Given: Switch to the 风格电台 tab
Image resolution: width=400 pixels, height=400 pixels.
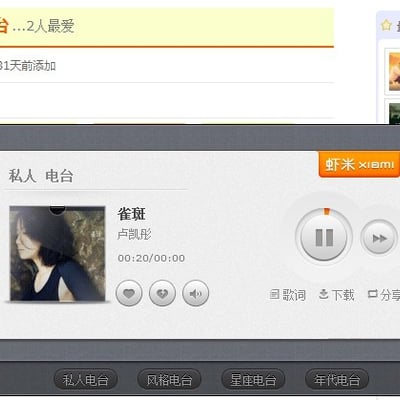Looking at the screenshot, I should pos(169,379).
